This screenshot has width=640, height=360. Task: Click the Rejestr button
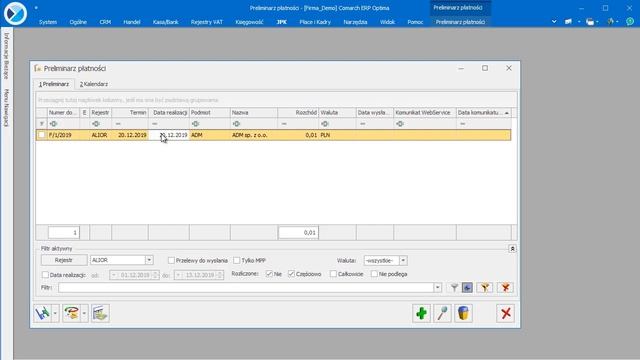point(64,260)
